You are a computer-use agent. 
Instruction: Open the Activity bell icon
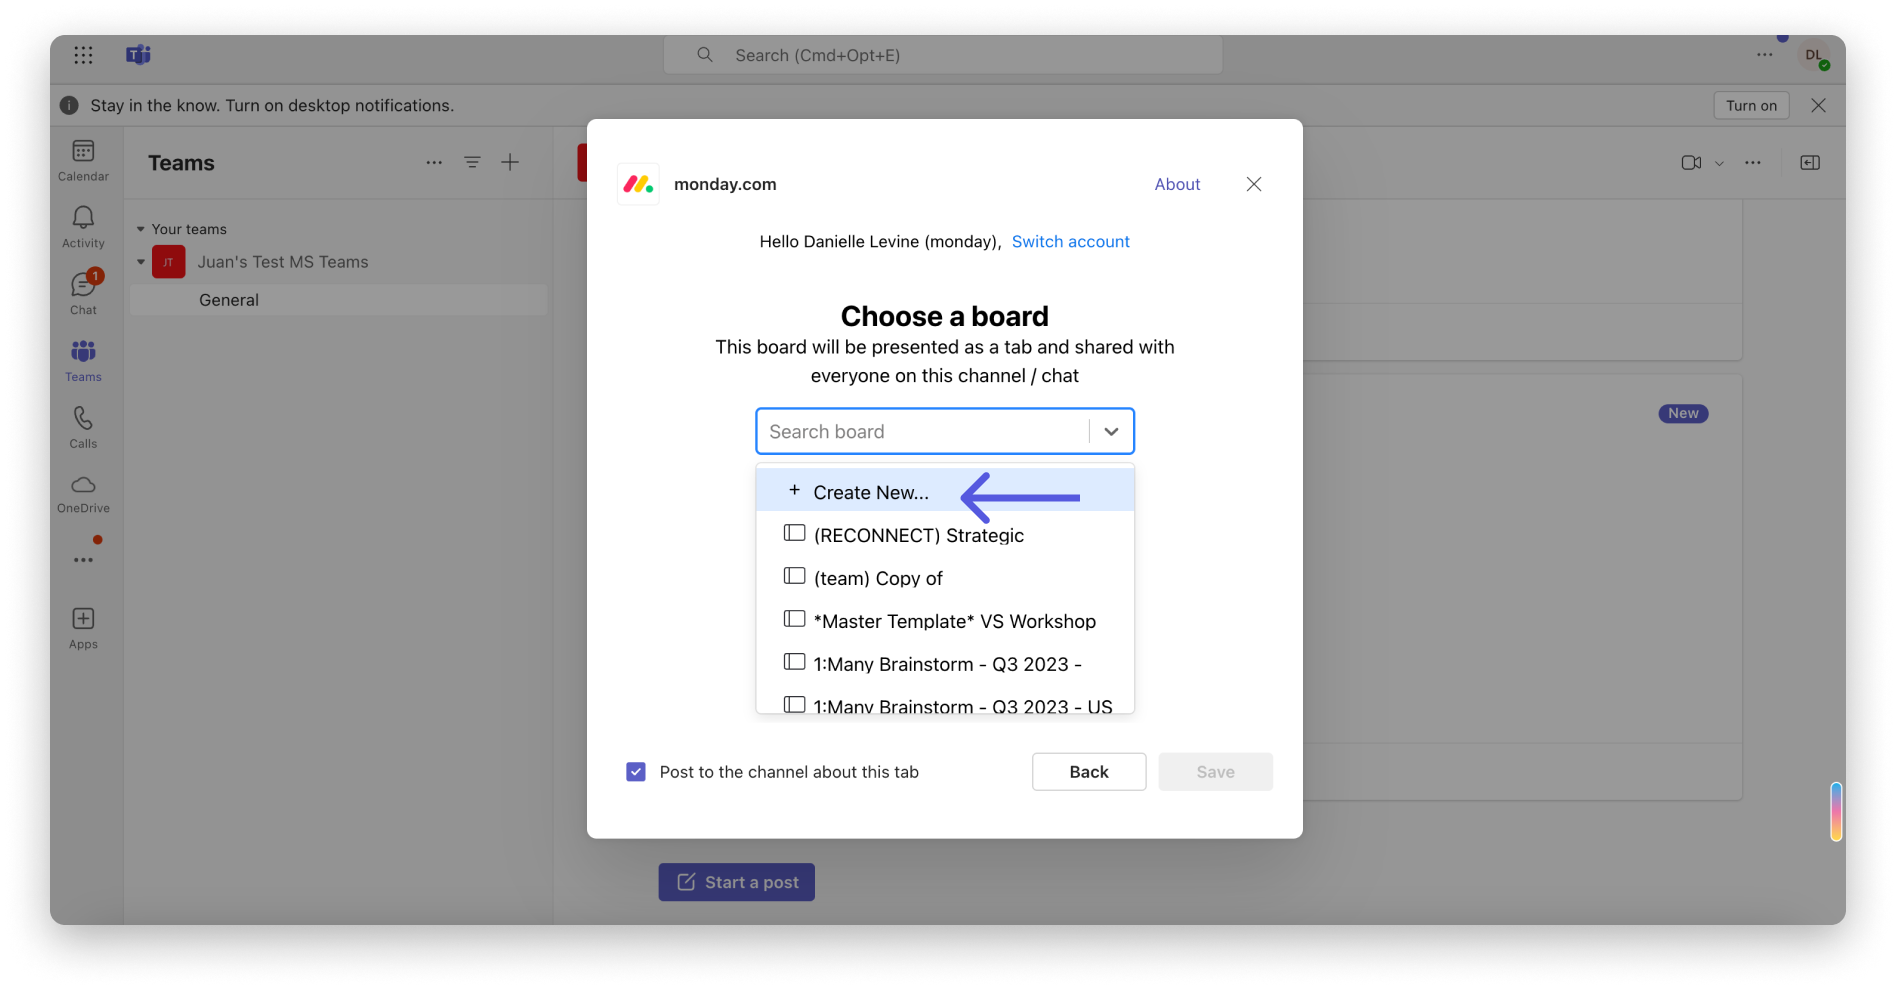[84, 228]
